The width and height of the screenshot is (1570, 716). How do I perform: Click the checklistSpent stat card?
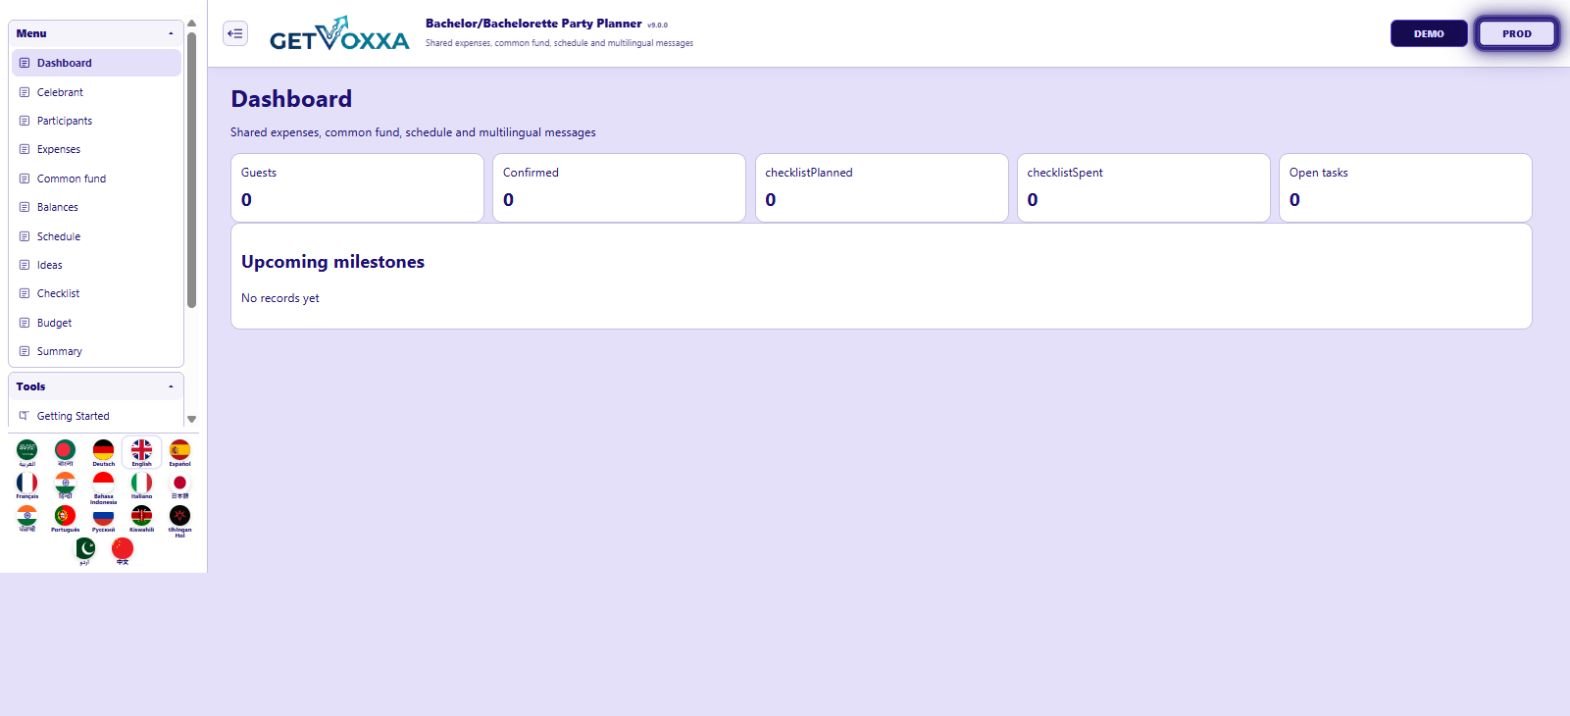click(1143, 187)
